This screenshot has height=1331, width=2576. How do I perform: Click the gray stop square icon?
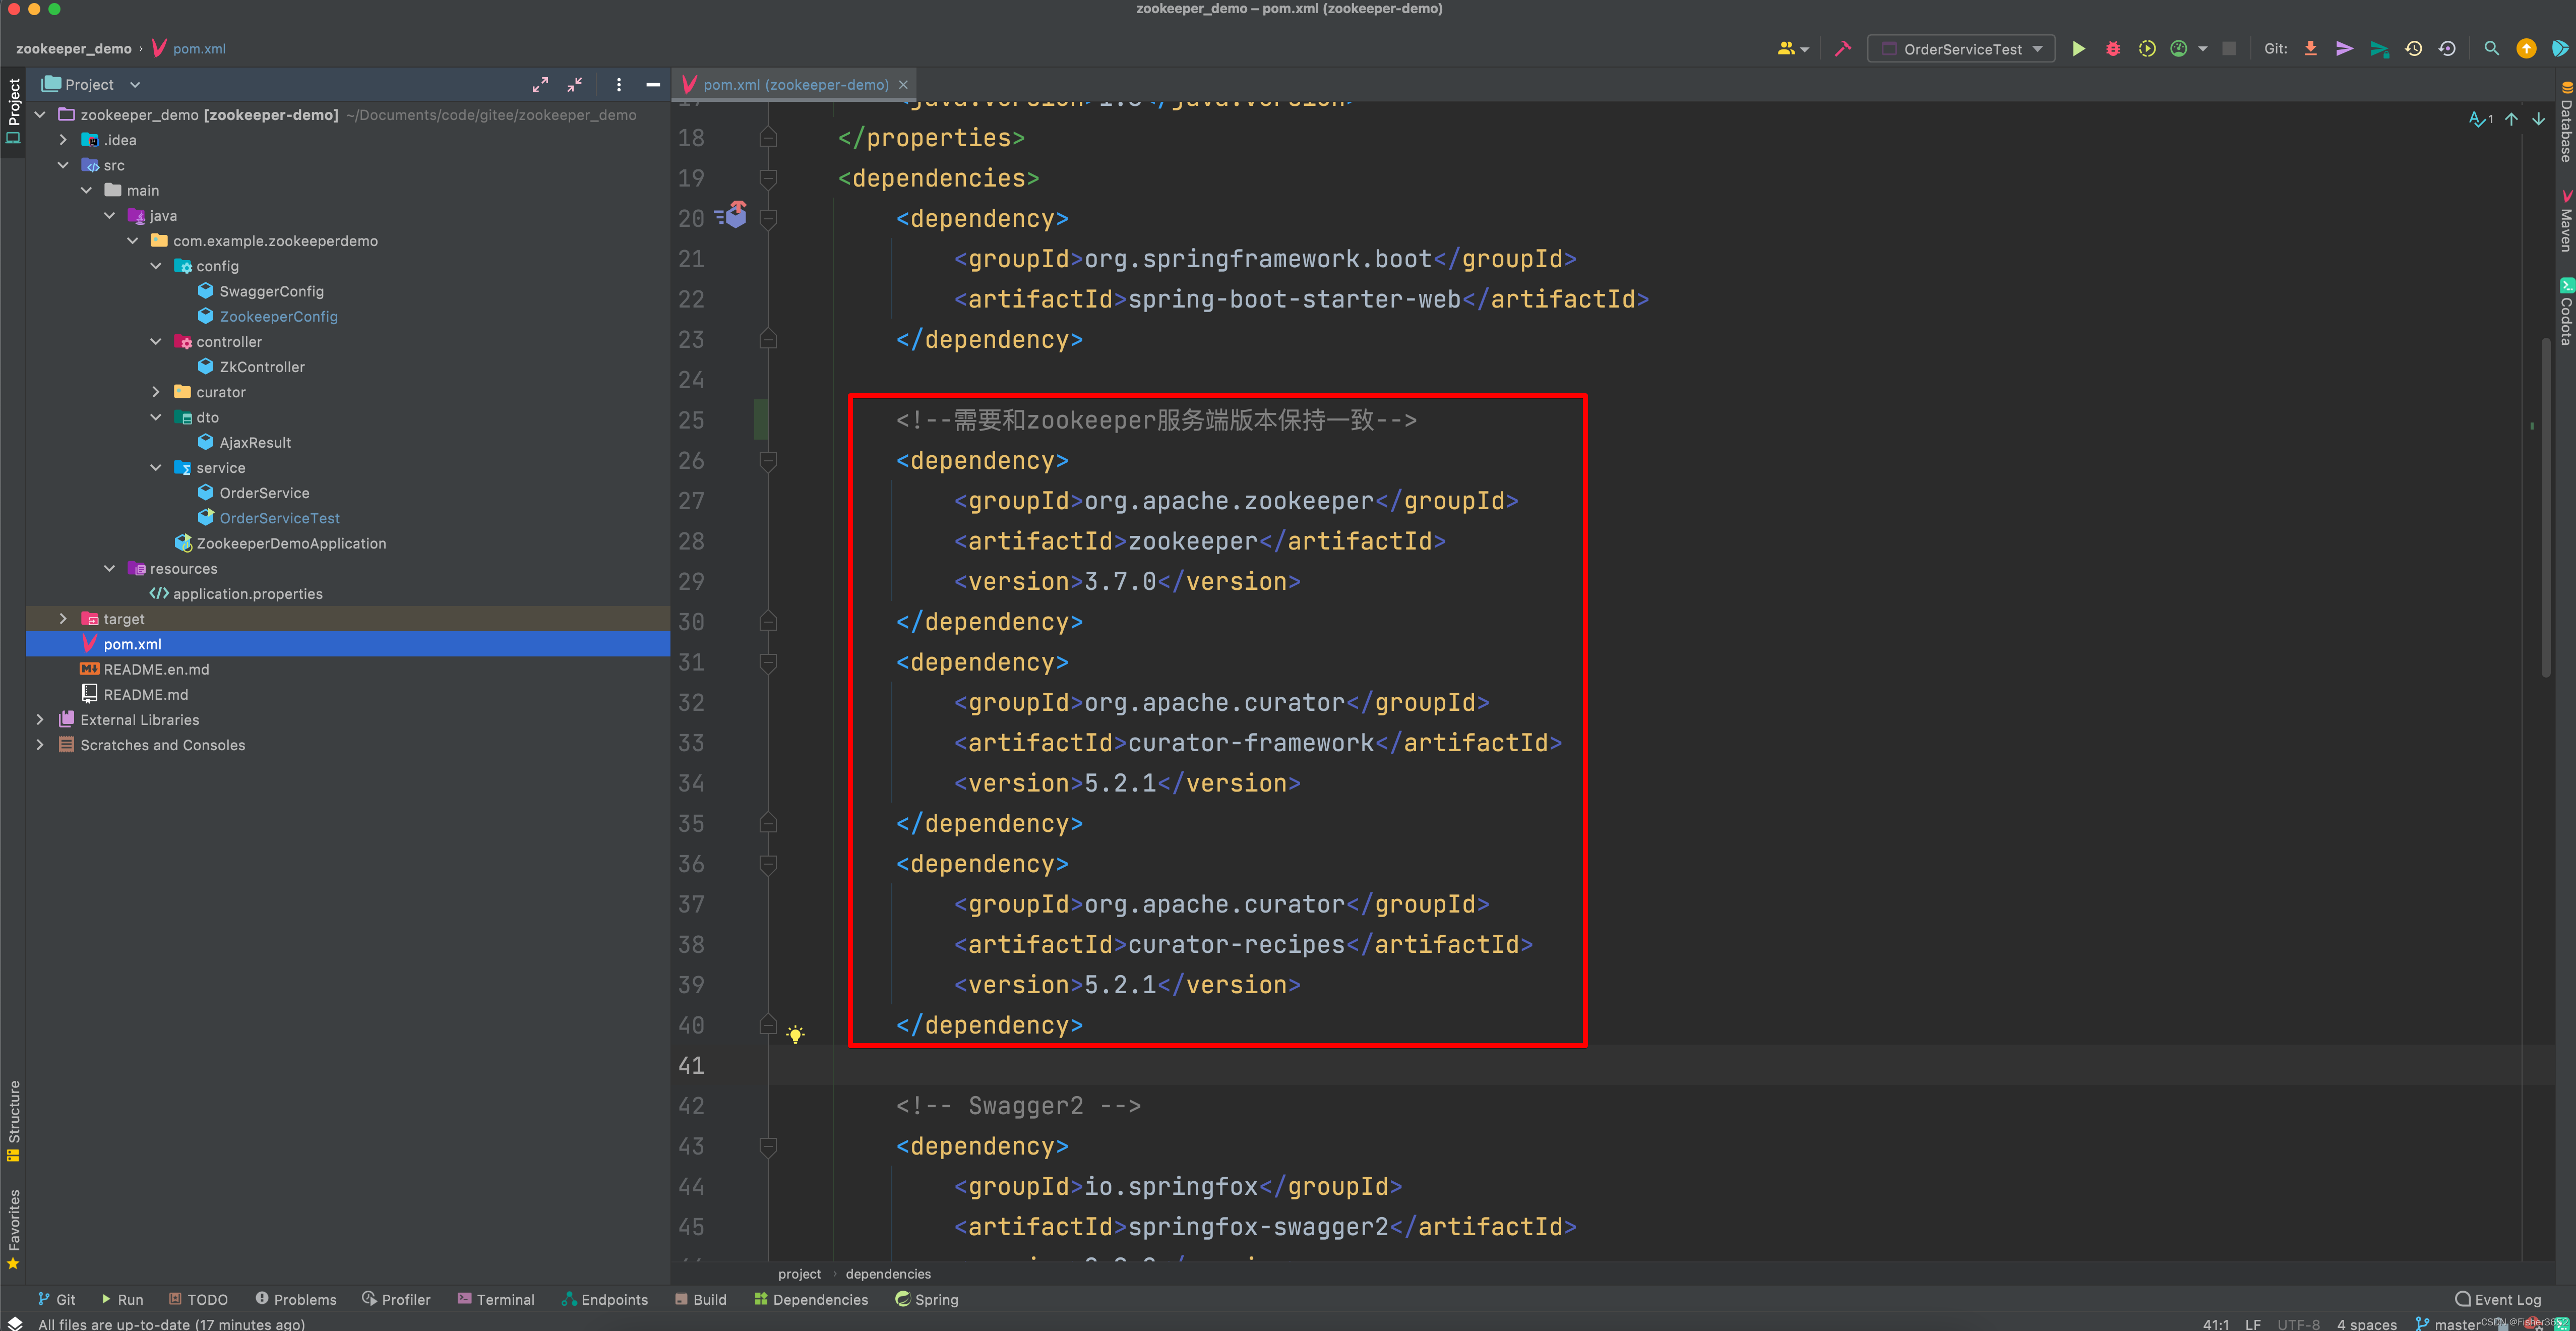click(2229, 49)
